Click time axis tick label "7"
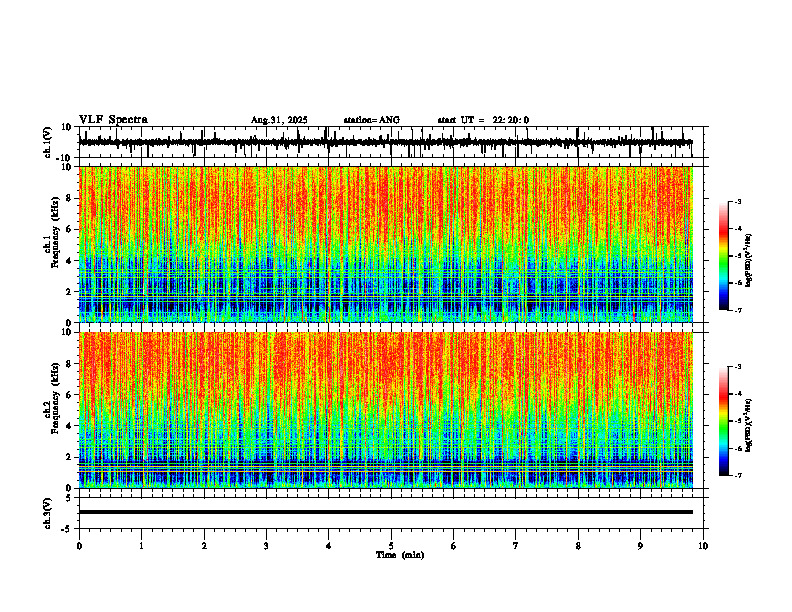The height and width of the screenshot is (612, 792). [516, 546]
